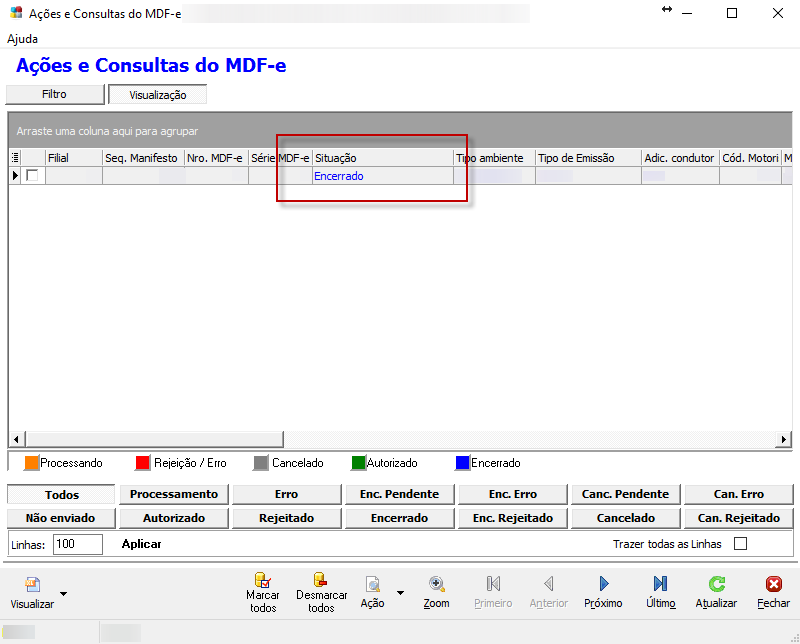Click the blue Encerrado legend swatch
Image resolution: width=800 pixels, height=644 pixels.
click(462, 463)
